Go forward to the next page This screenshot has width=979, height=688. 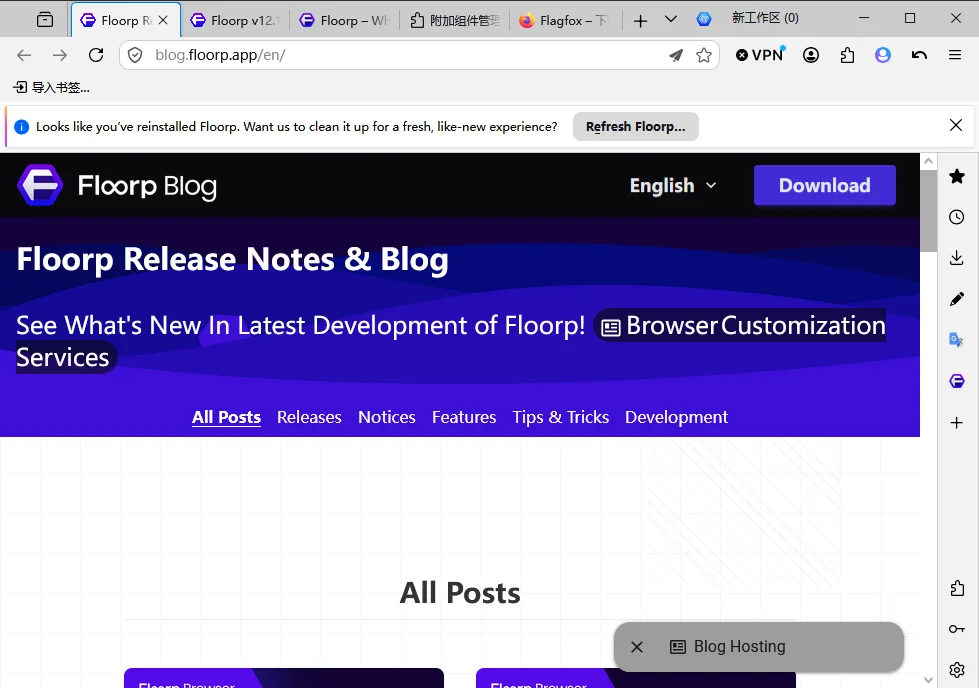coord(60,56)
